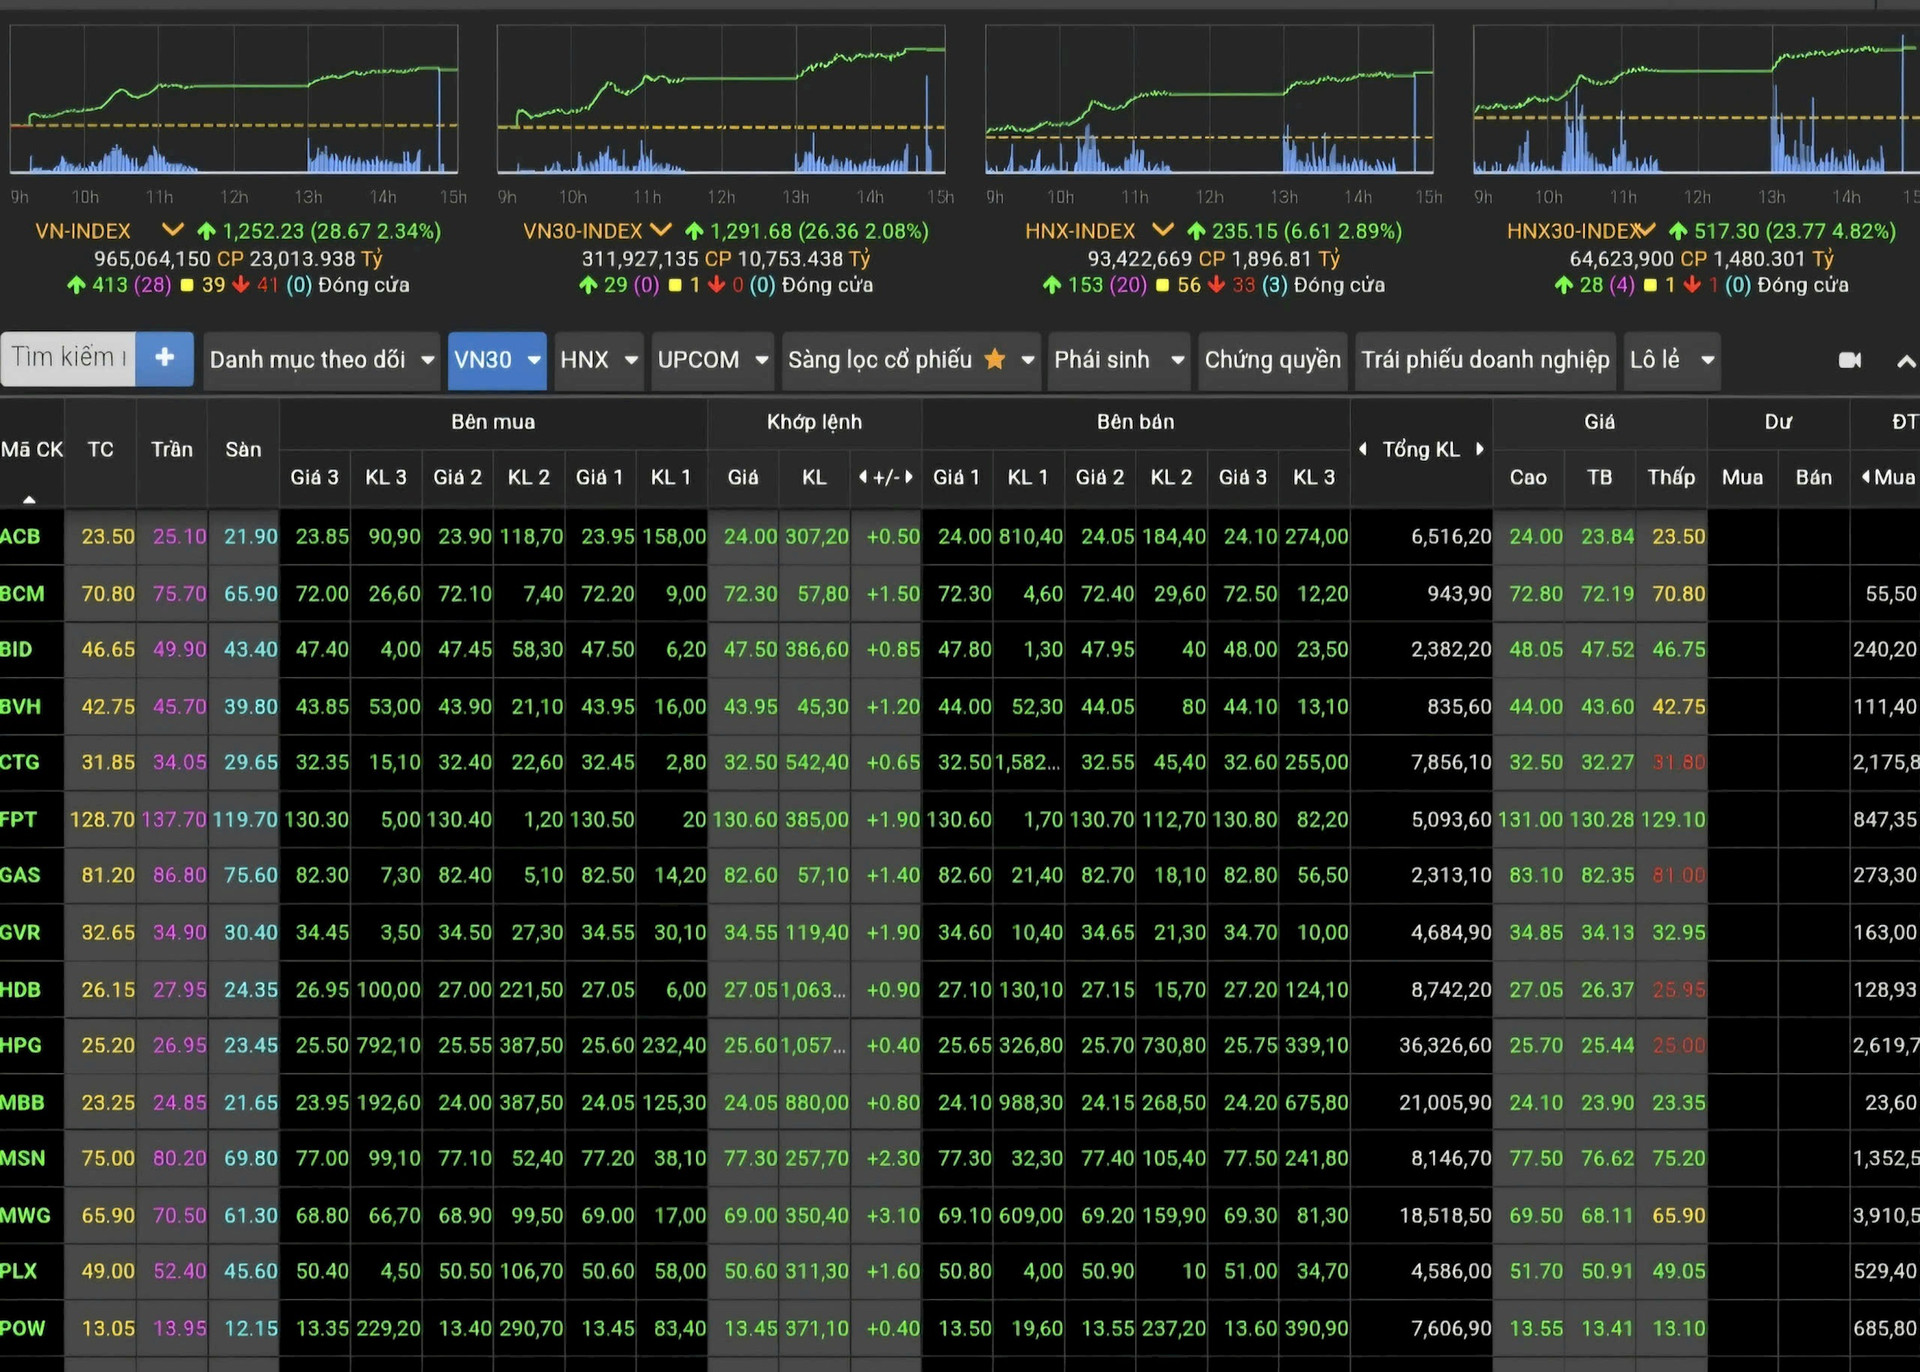Click left arrow beside Tổng KL header

coord(1362,449)
